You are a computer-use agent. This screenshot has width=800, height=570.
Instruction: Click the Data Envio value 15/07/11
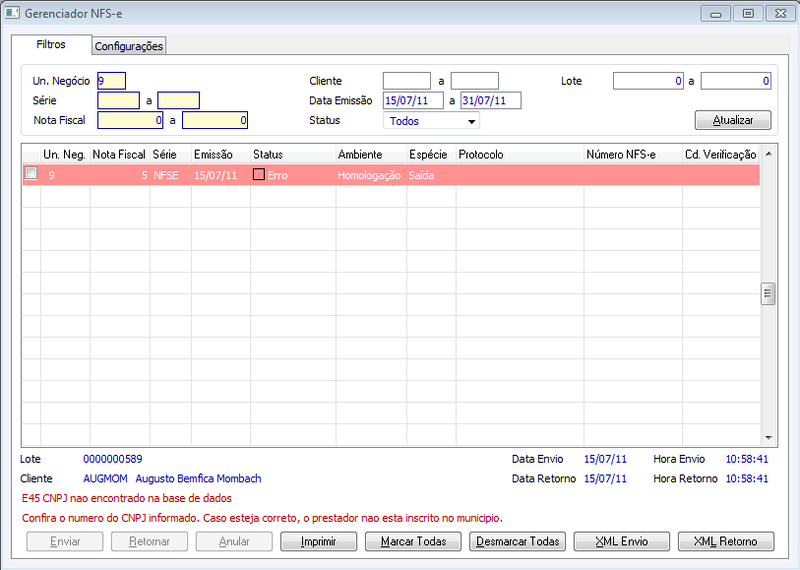[x=605, y=459]
